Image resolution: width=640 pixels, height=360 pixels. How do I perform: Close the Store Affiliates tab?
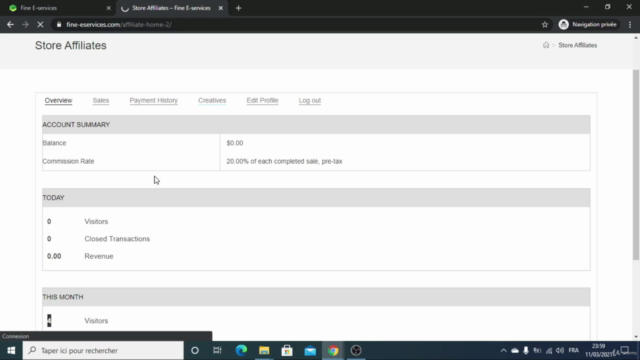point(220,8)
